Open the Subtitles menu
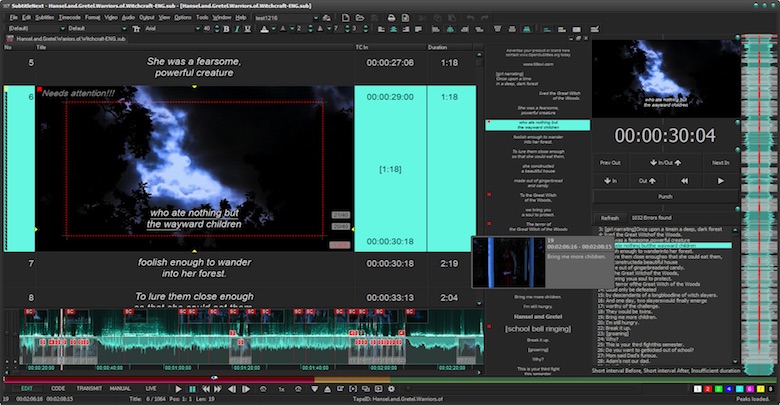Image resolution: width=780 pixels, height=405 pixels. point(45,17)
